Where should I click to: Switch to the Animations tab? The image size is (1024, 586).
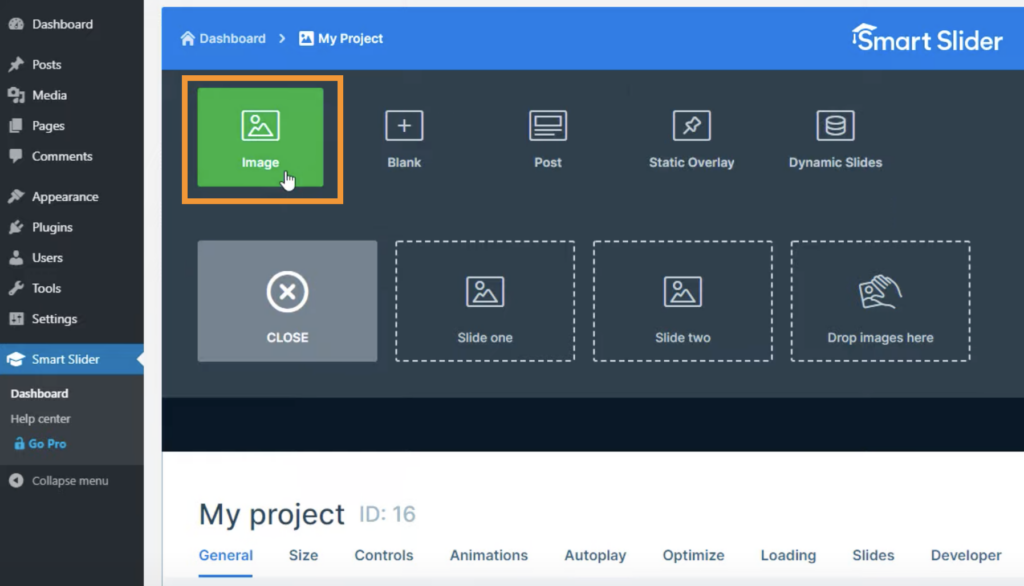click(488, 555)
